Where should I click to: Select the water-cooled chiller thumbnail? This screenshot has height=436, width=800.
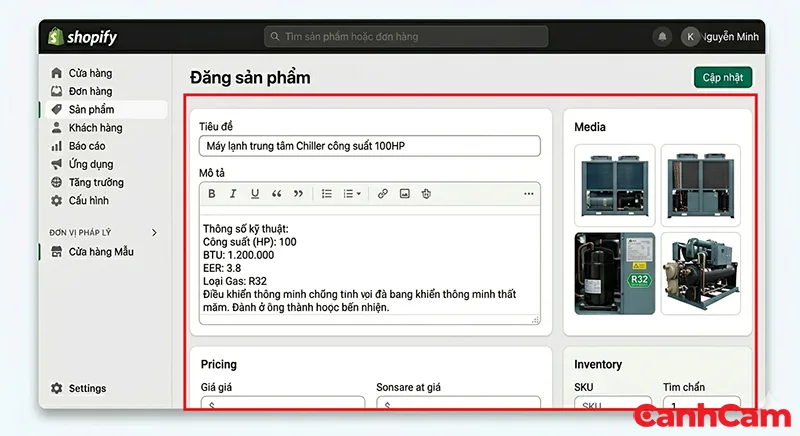click(x=701, y=273)
